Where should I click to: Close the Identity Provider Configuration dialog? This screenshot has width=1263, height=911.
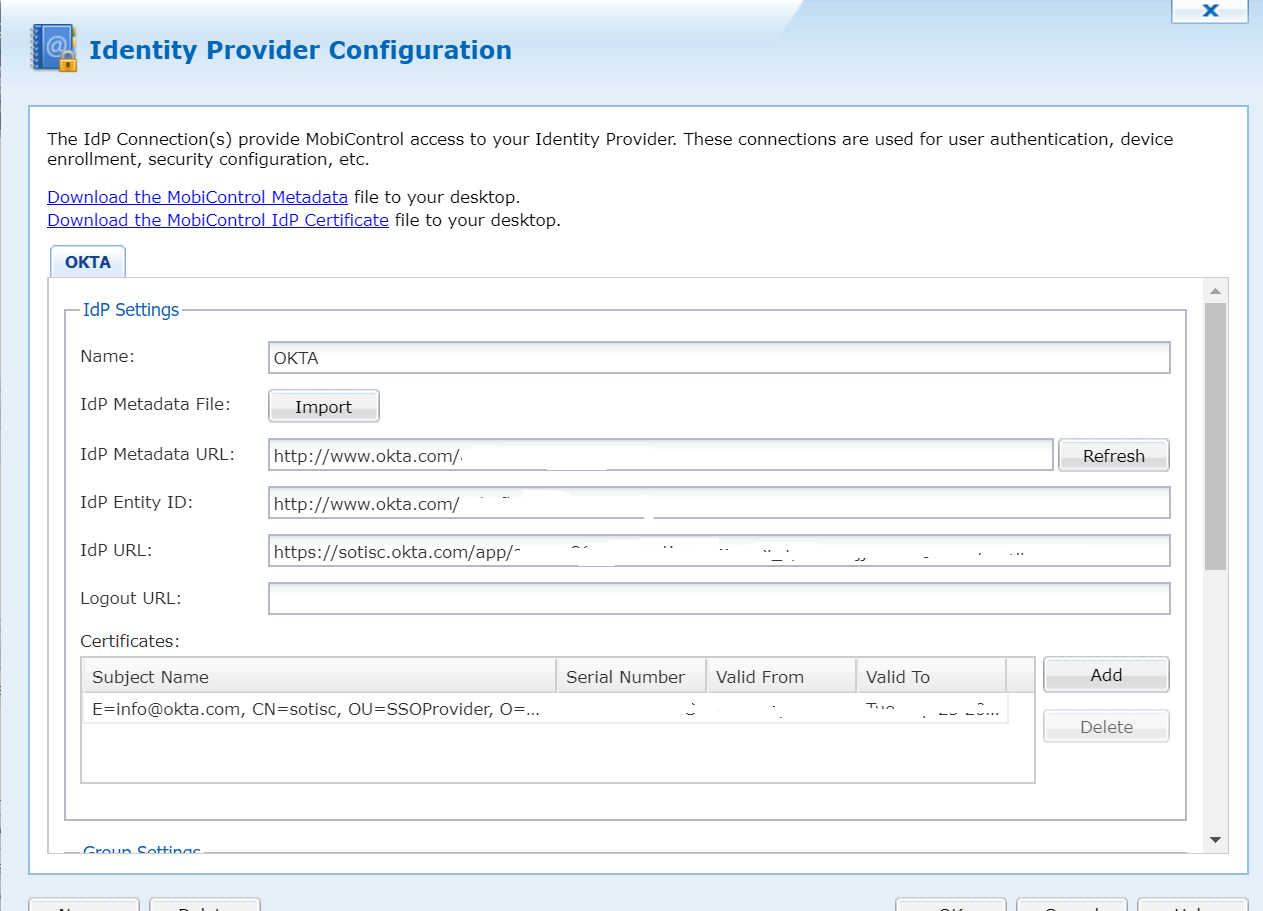click(x=1210, y=11)
